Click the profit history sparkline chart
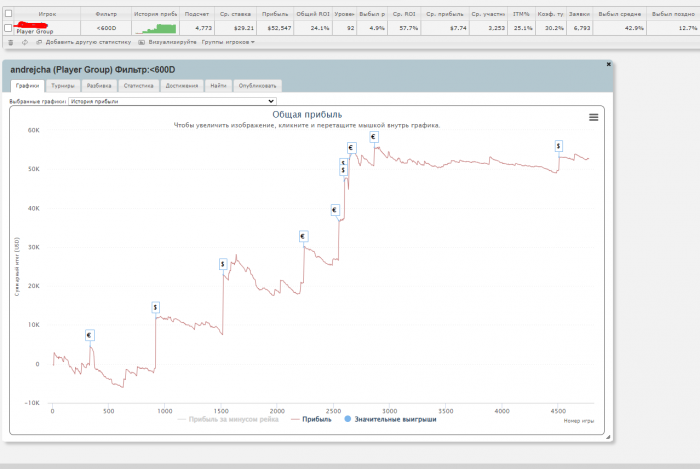 155,28
